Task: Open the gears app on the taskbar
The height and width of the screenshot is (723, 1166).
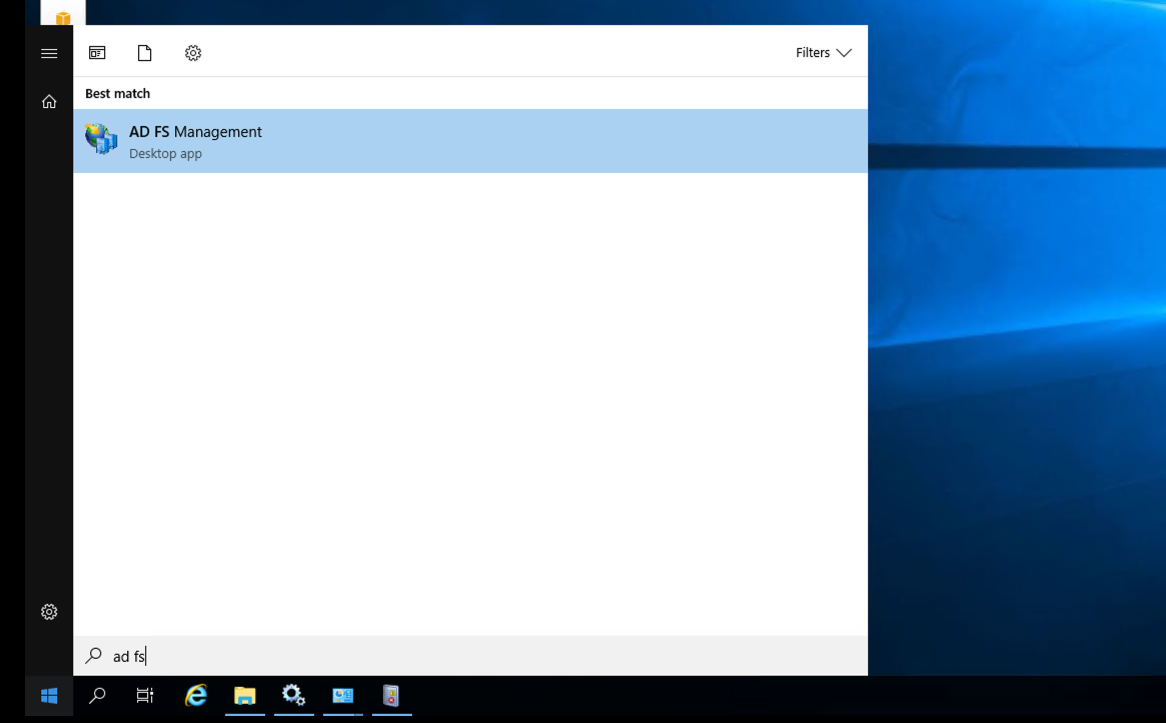Action: click(294, 695)
